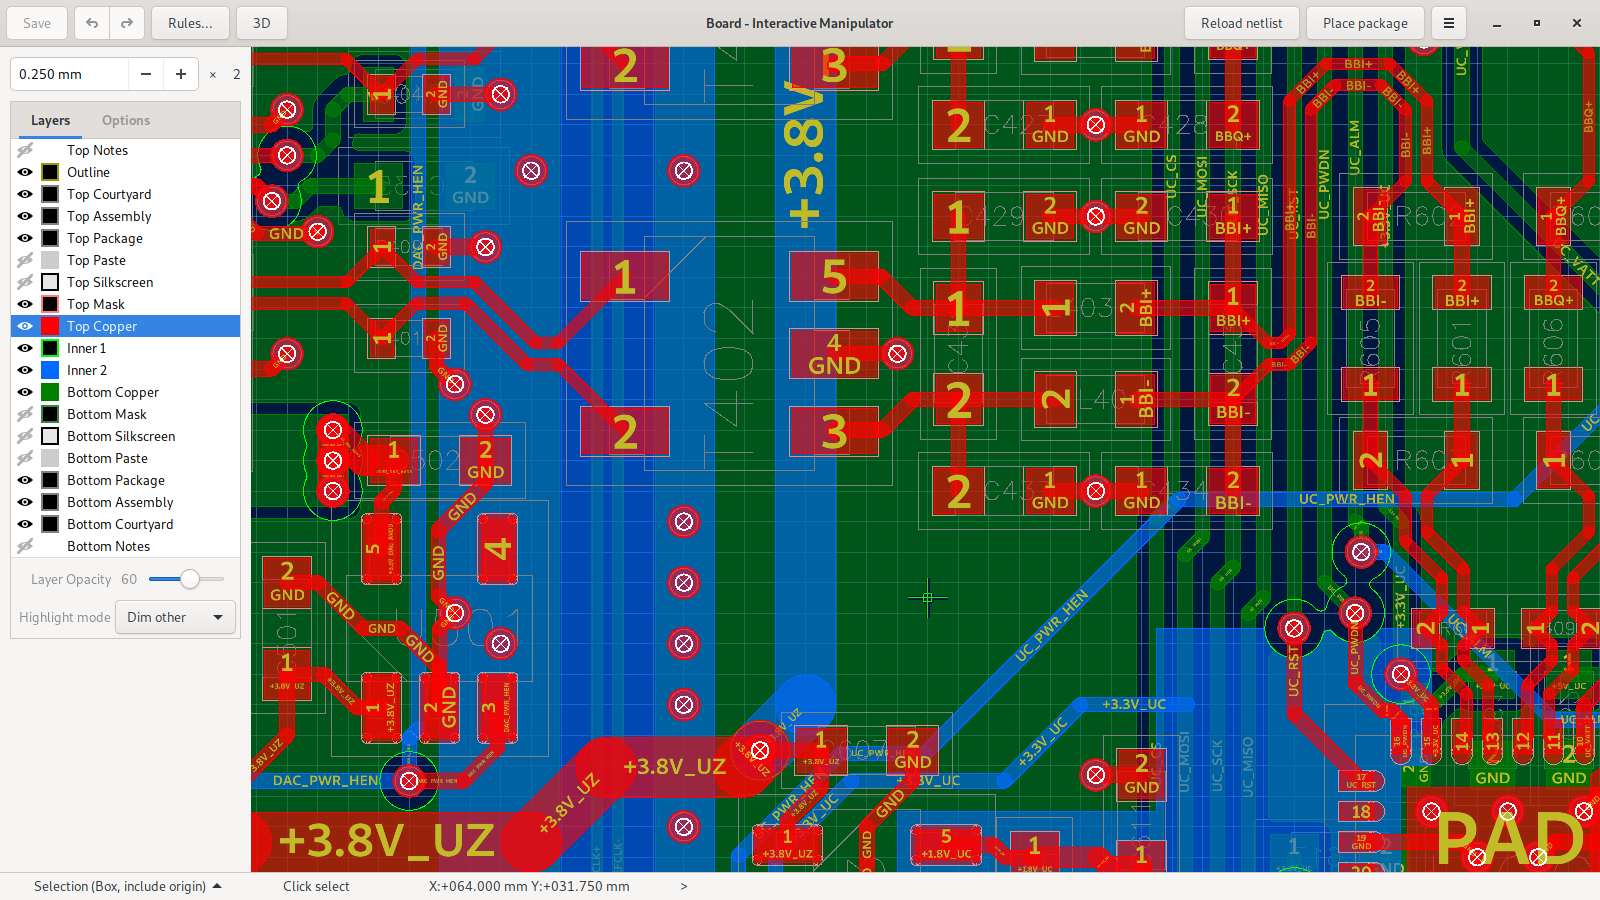Increase grid size with plus button

(181, 74)
